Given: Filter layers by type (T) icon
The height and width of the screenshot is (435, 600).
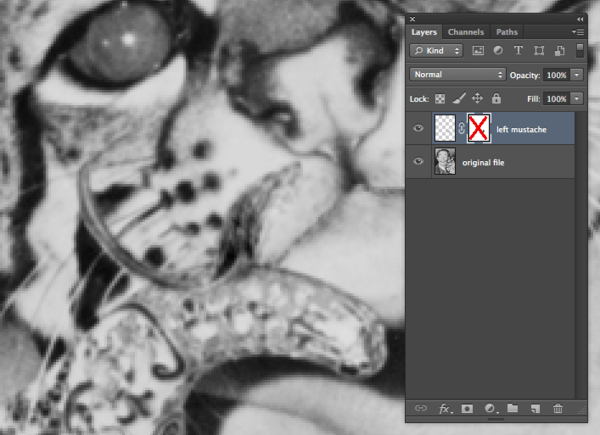Looking at the screenshot, I should point(518,50).
